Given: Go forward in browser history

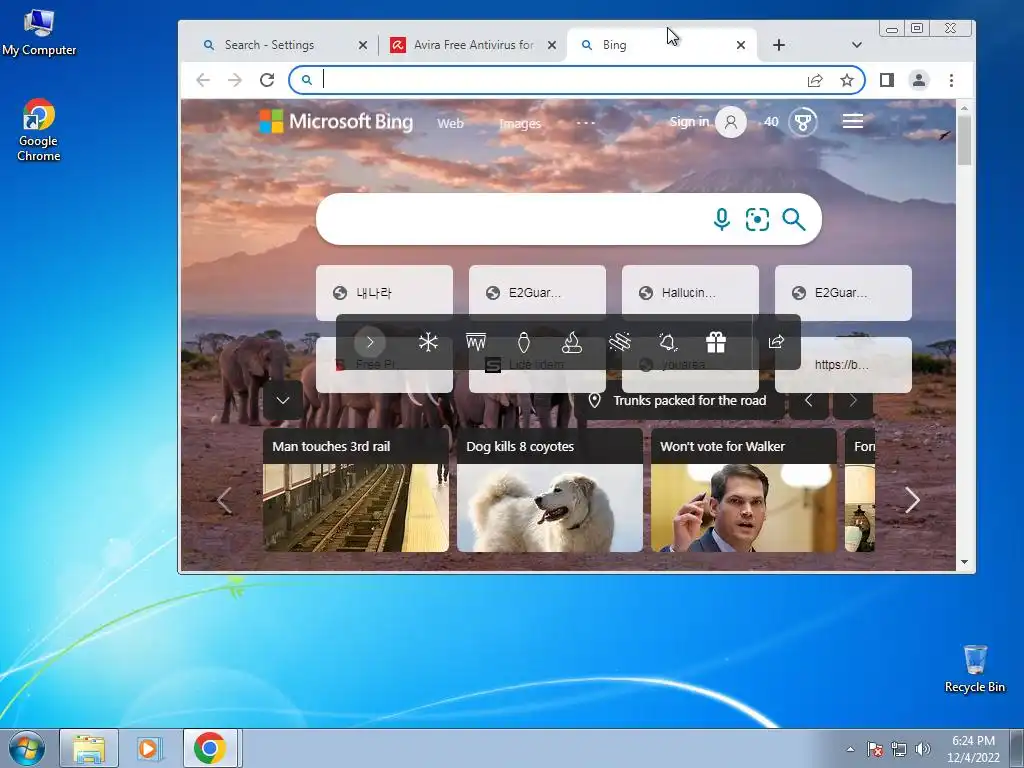Looking at the screenshot, I should (234, 80).
